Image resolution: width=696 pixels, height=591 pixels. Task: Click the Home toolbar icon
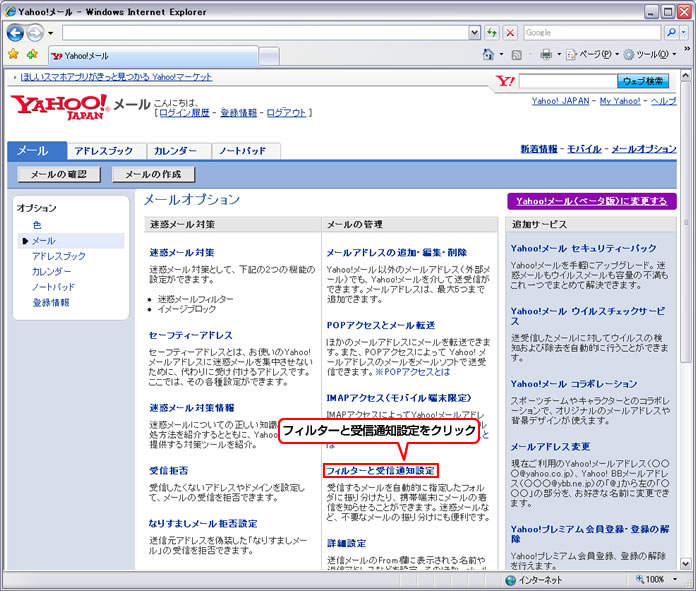(488, 54)
